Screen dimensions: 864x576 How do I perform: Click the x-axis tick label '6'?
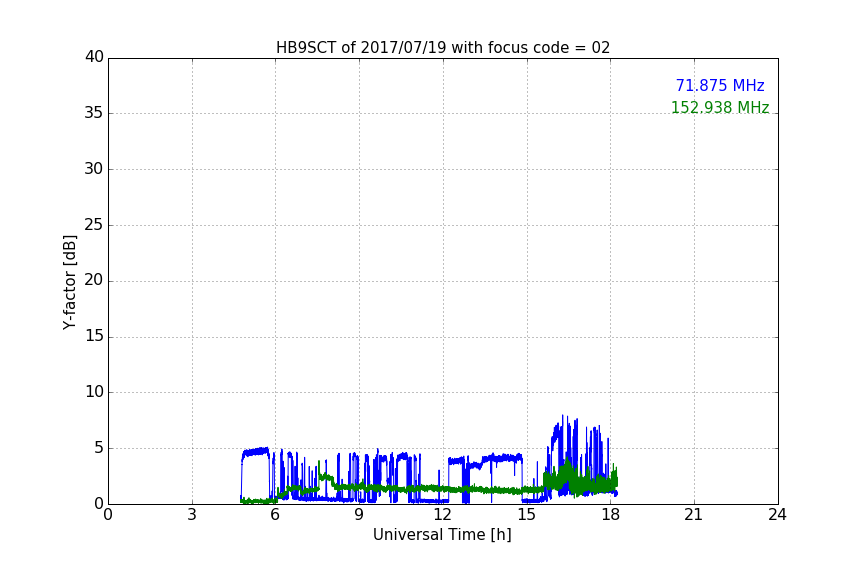(x=276, y=515)
